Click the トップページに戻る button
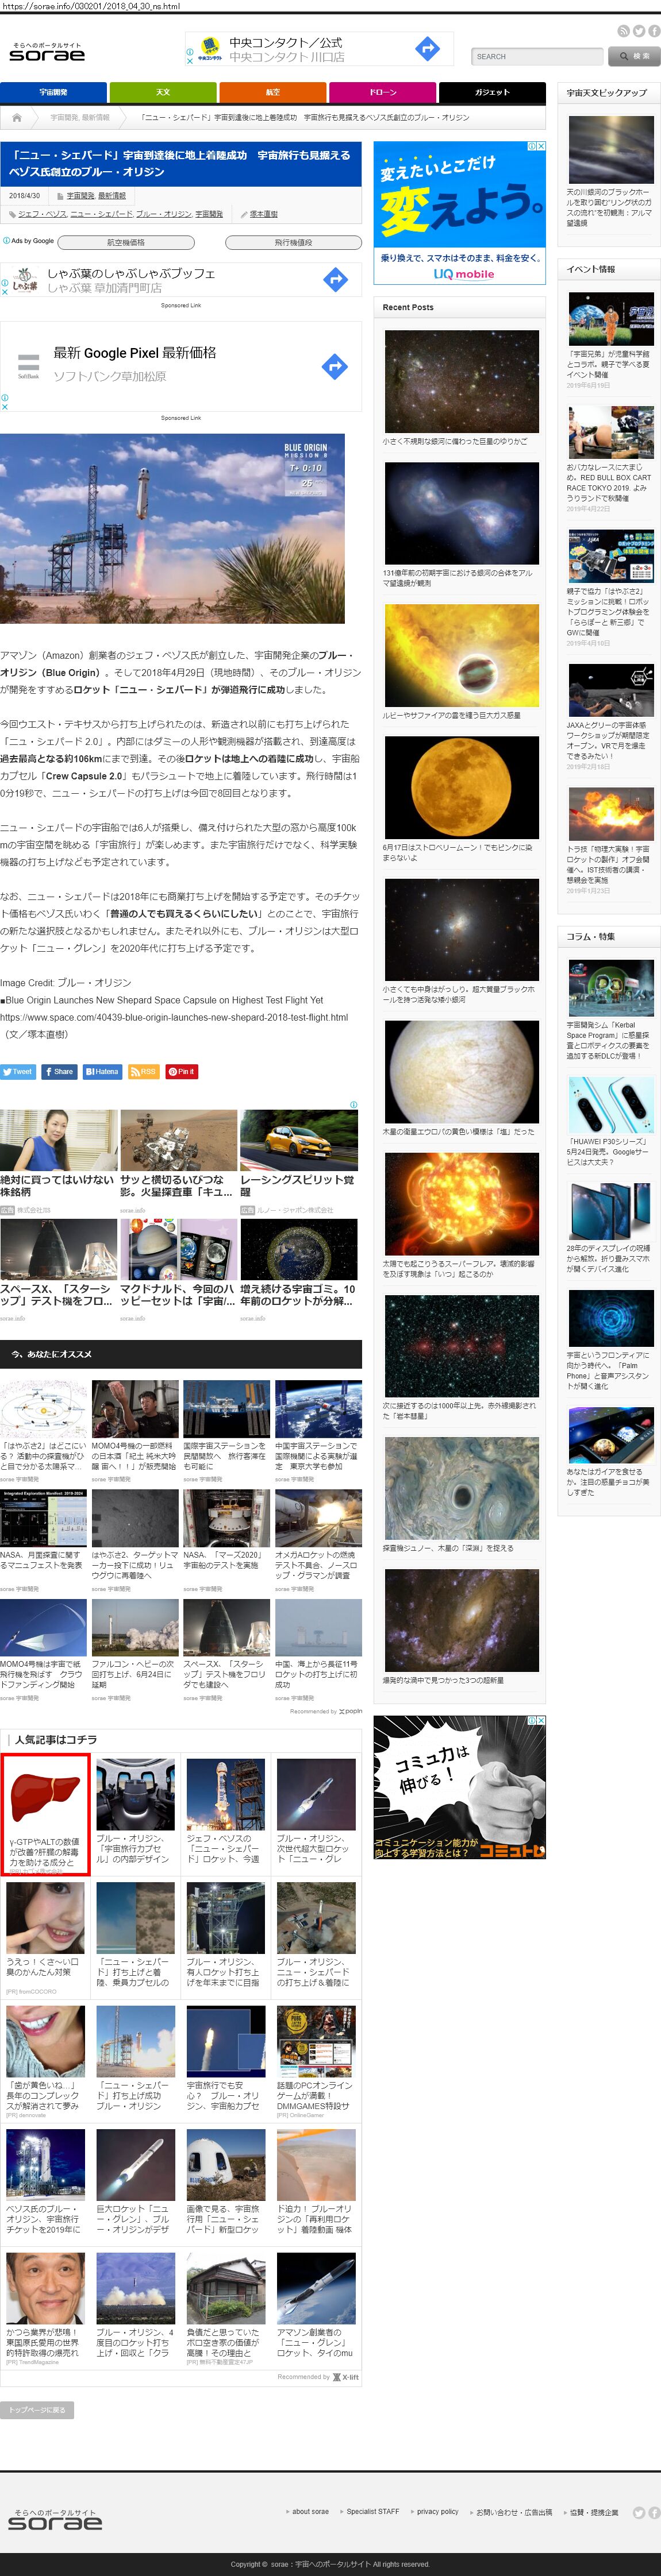661x2576 pixels. 37,2409
